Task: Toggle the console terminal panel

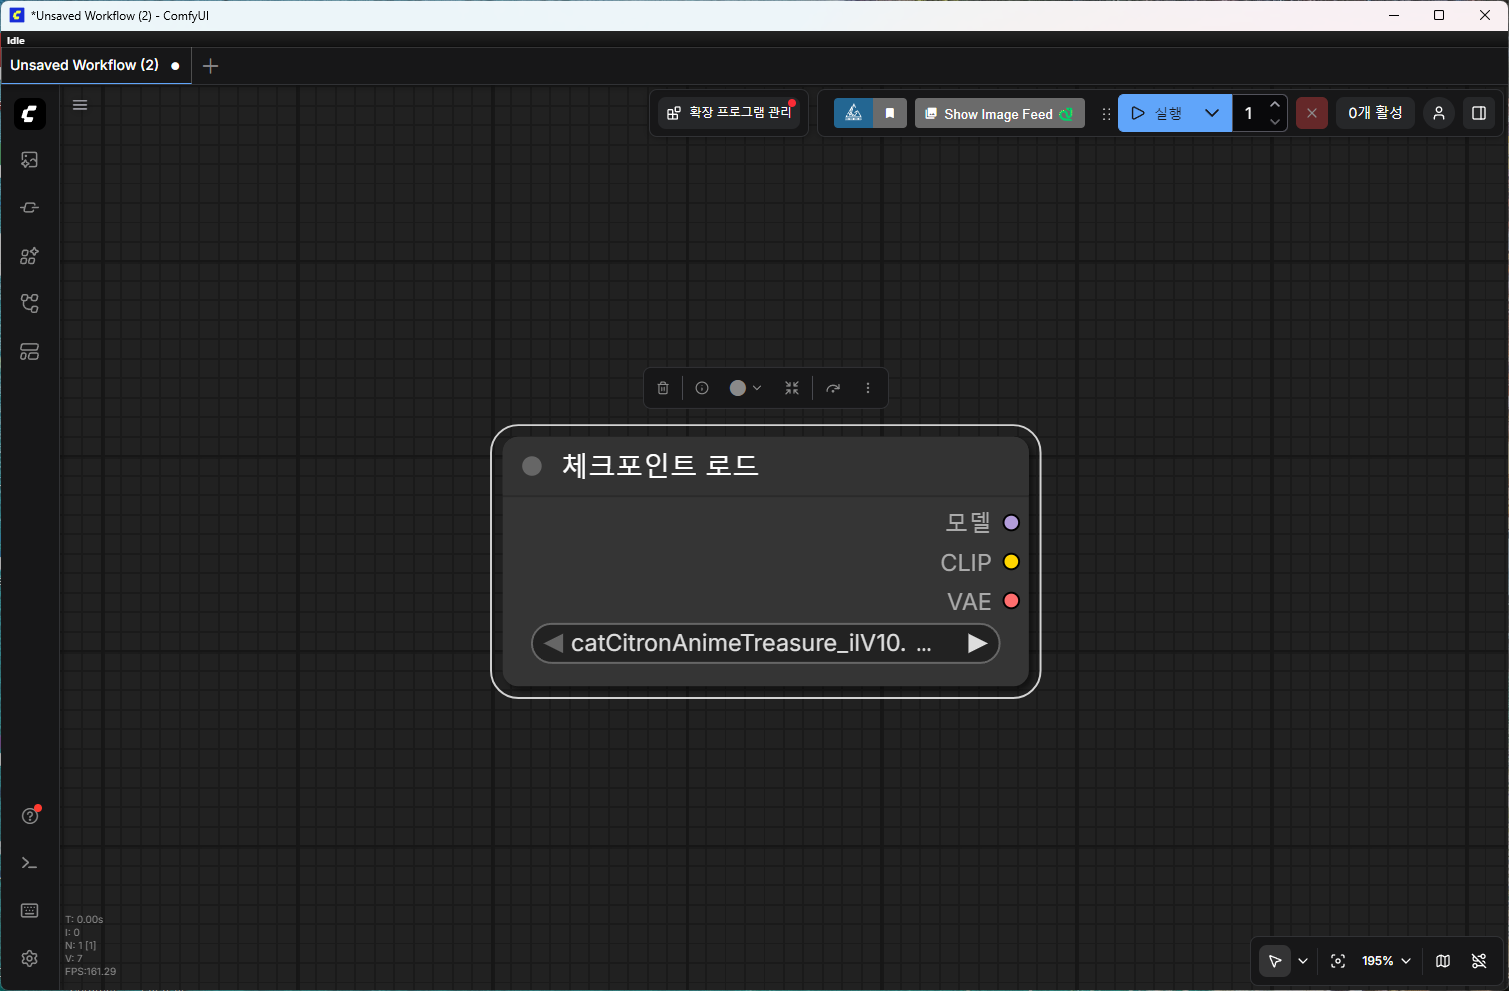Action: coord(30,863)
